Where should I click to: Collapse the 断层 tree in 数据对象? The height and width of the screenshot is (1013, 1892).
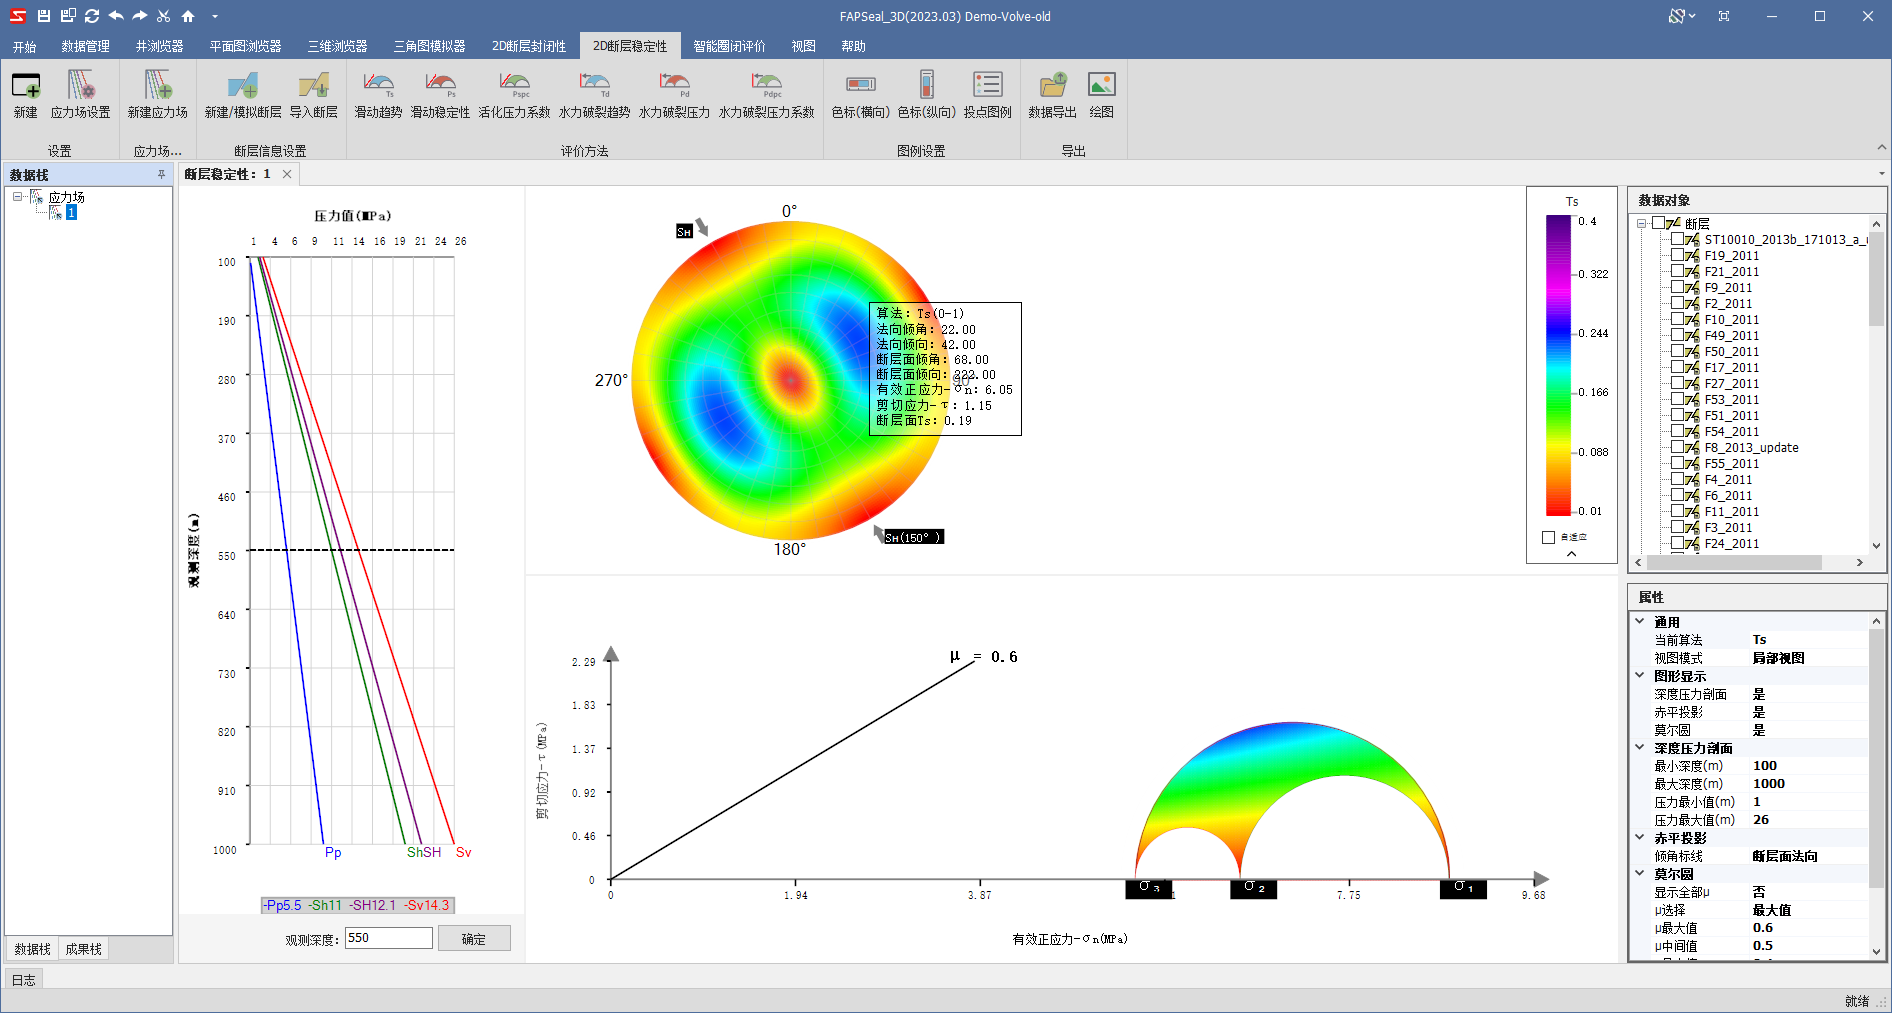1641,223
